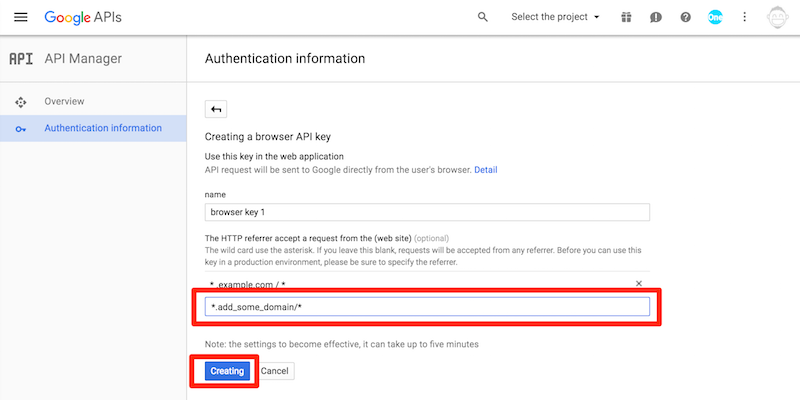Image resolution: width=800 pixels, height=400 pixels.
Task: Expand the Select the project dropdown
Action: pos(556,17)
